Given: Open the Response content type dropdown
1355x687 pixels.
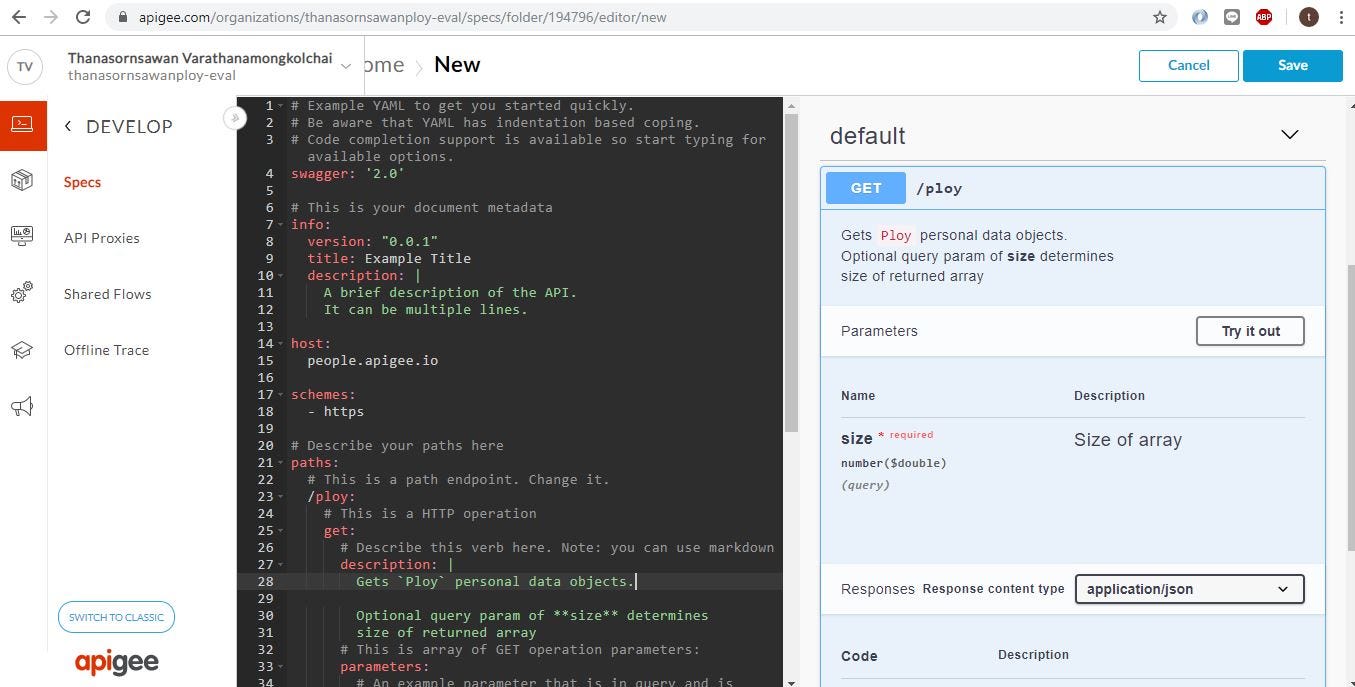Looking at the screenshot, I should [1188, 589].
